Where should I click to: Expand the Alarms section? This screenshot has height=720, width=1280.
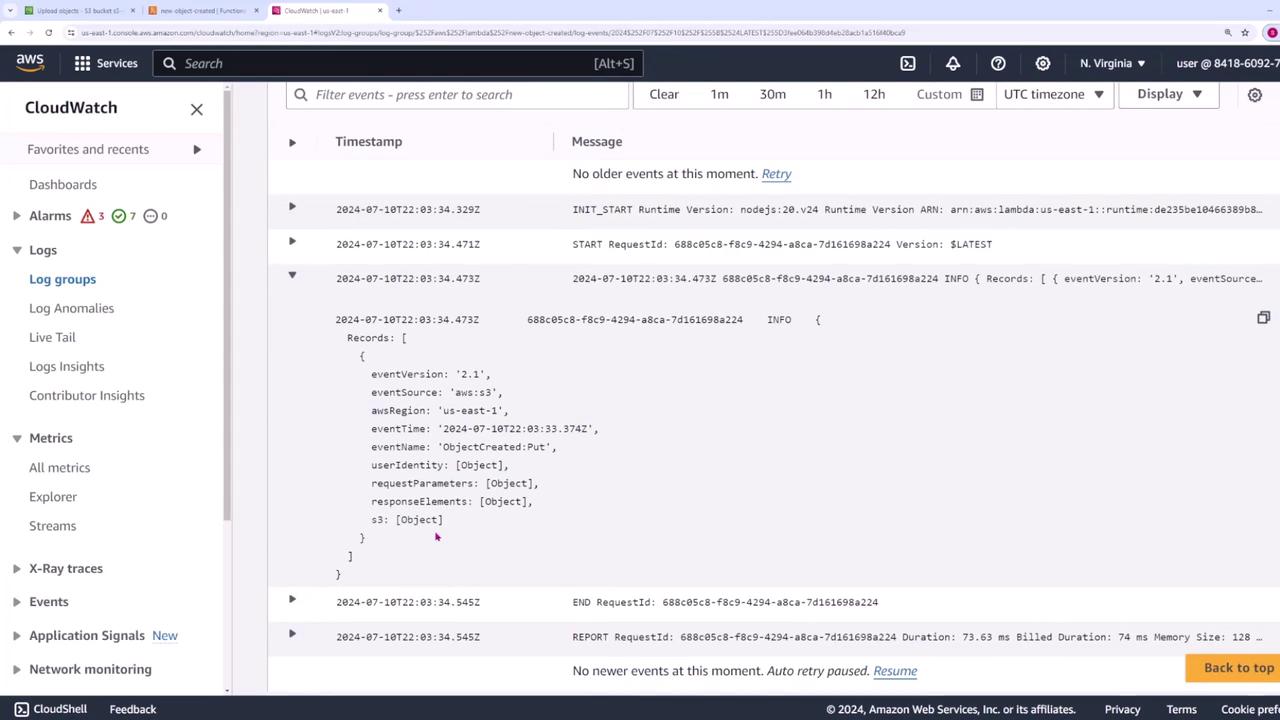(16, 216)
